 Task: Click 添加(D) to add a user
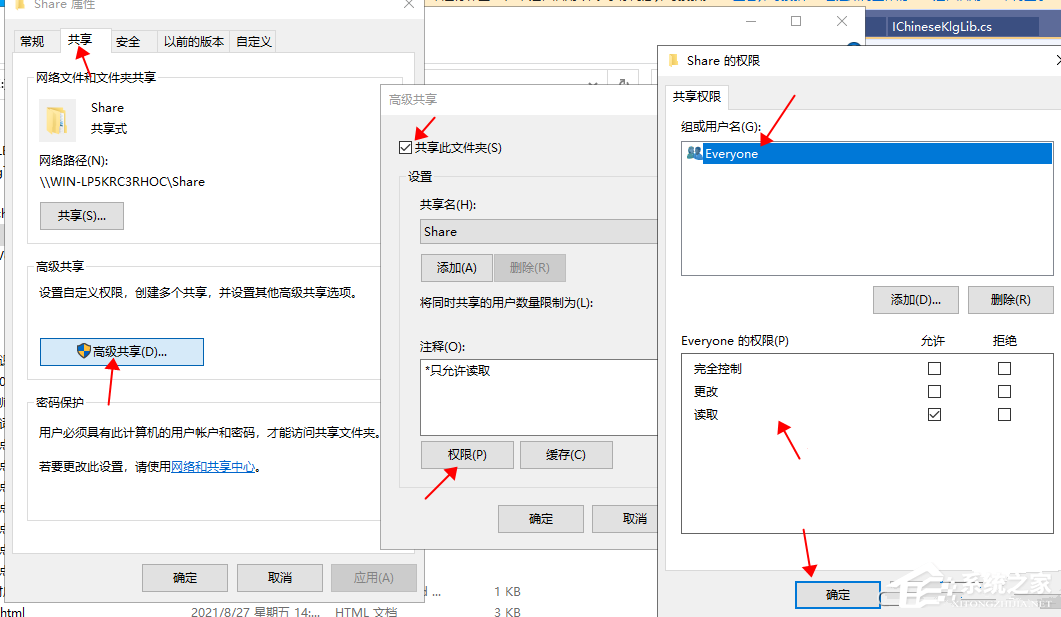pos(915,299)
